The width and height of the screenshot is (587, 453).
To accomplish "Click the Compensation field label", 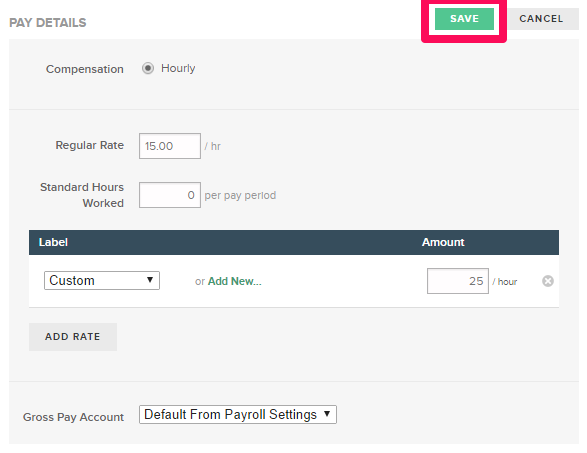I will click(x=85, y=69).
